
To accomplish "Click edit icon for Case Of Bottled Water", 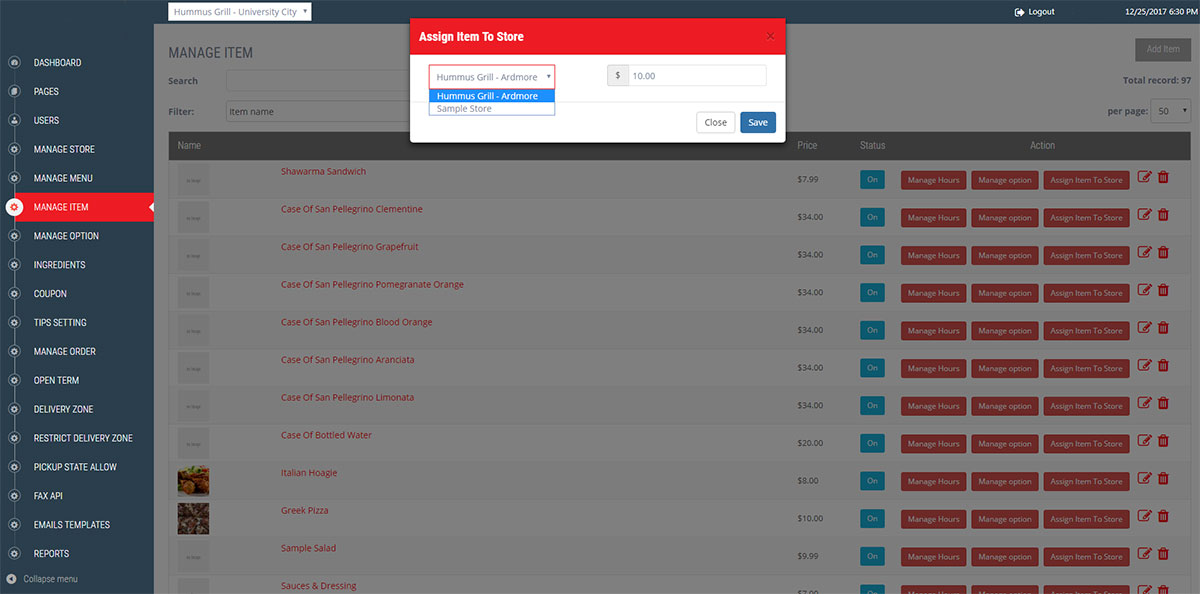I will coord(1145,441).
